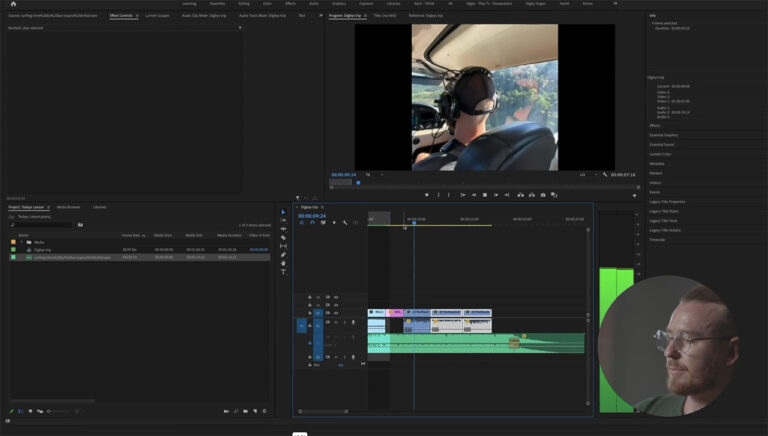This screenshot has height=436, width=768.
Task: Jump to the Out point
Action: click(x=507, y=195)
